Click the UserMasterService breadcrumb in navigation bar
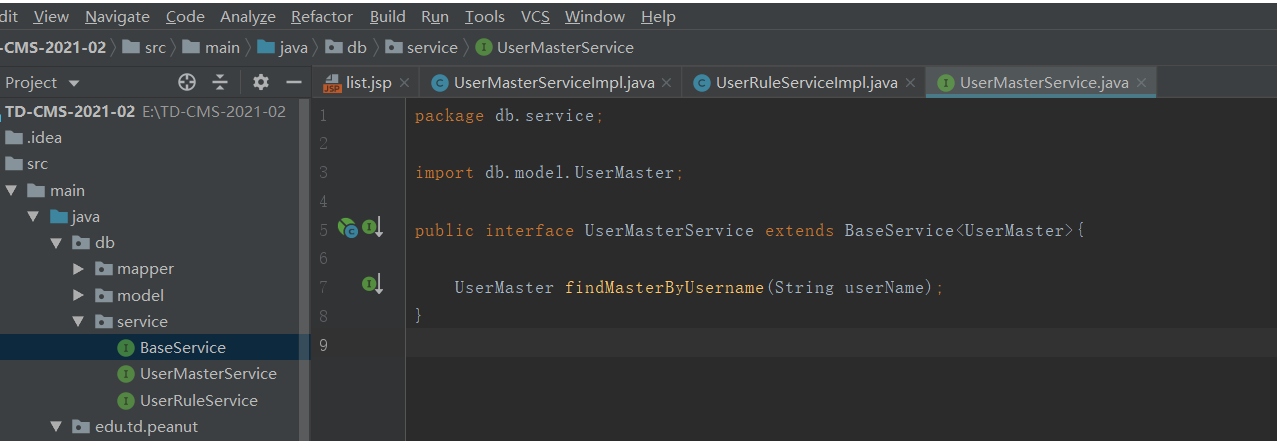 [x=555, y=47]
